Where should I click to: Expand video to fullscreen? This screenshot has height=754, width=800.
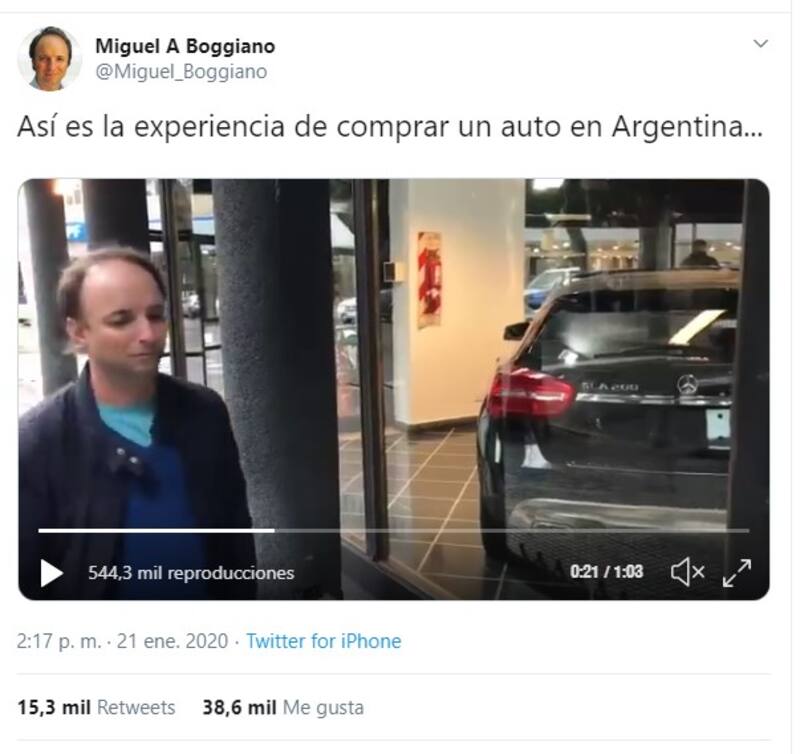(737, 572)
